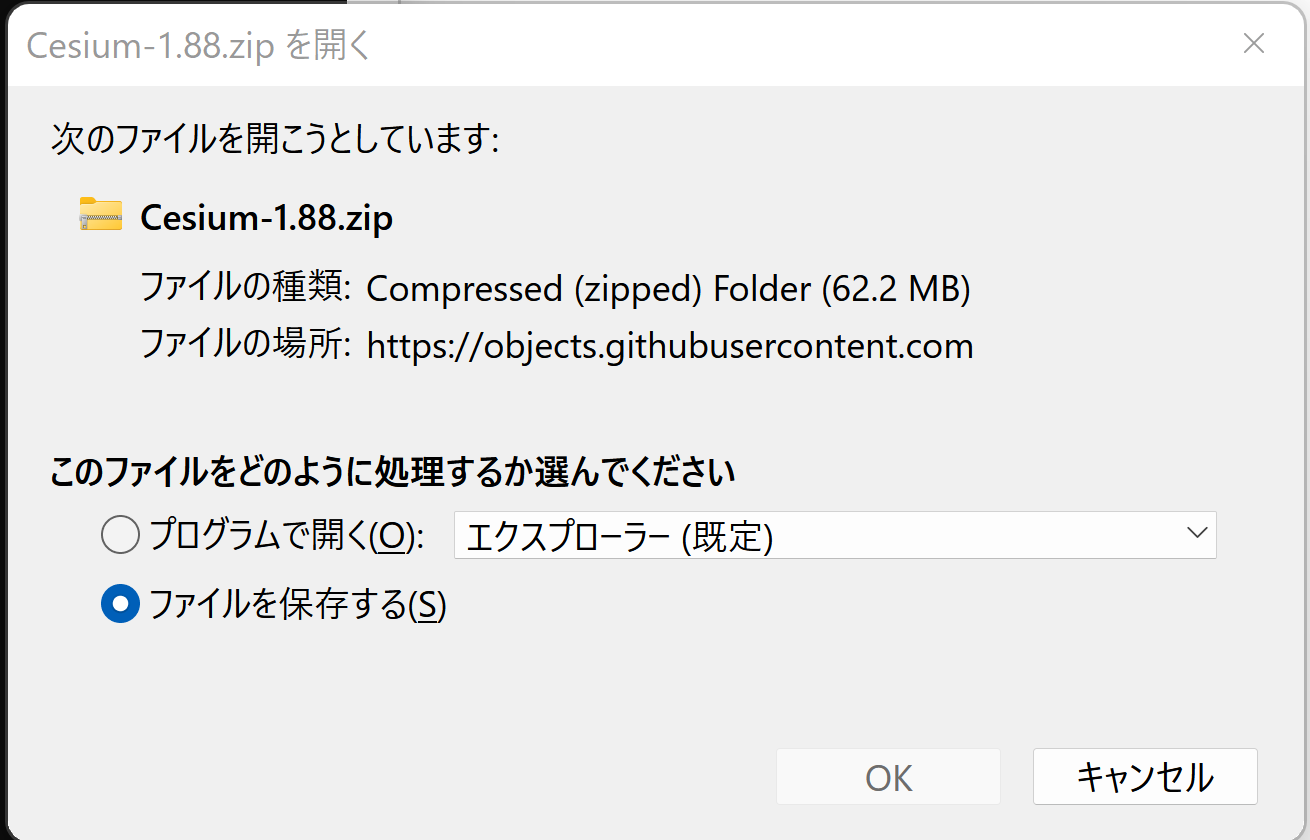Click the ファイルの場所 label
The height and width of the screenshot is (840, 1310).
tap(245, 345)
